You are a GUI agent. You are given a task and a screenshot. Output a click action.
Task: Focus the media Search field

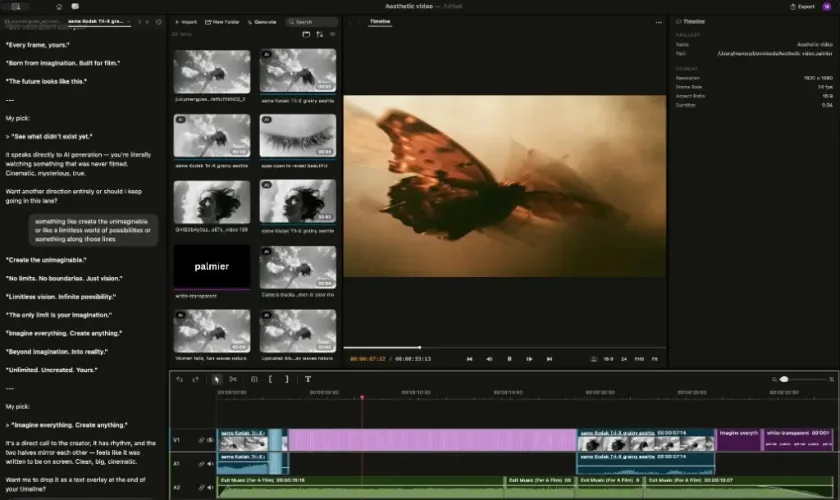[x=312, y=22]
